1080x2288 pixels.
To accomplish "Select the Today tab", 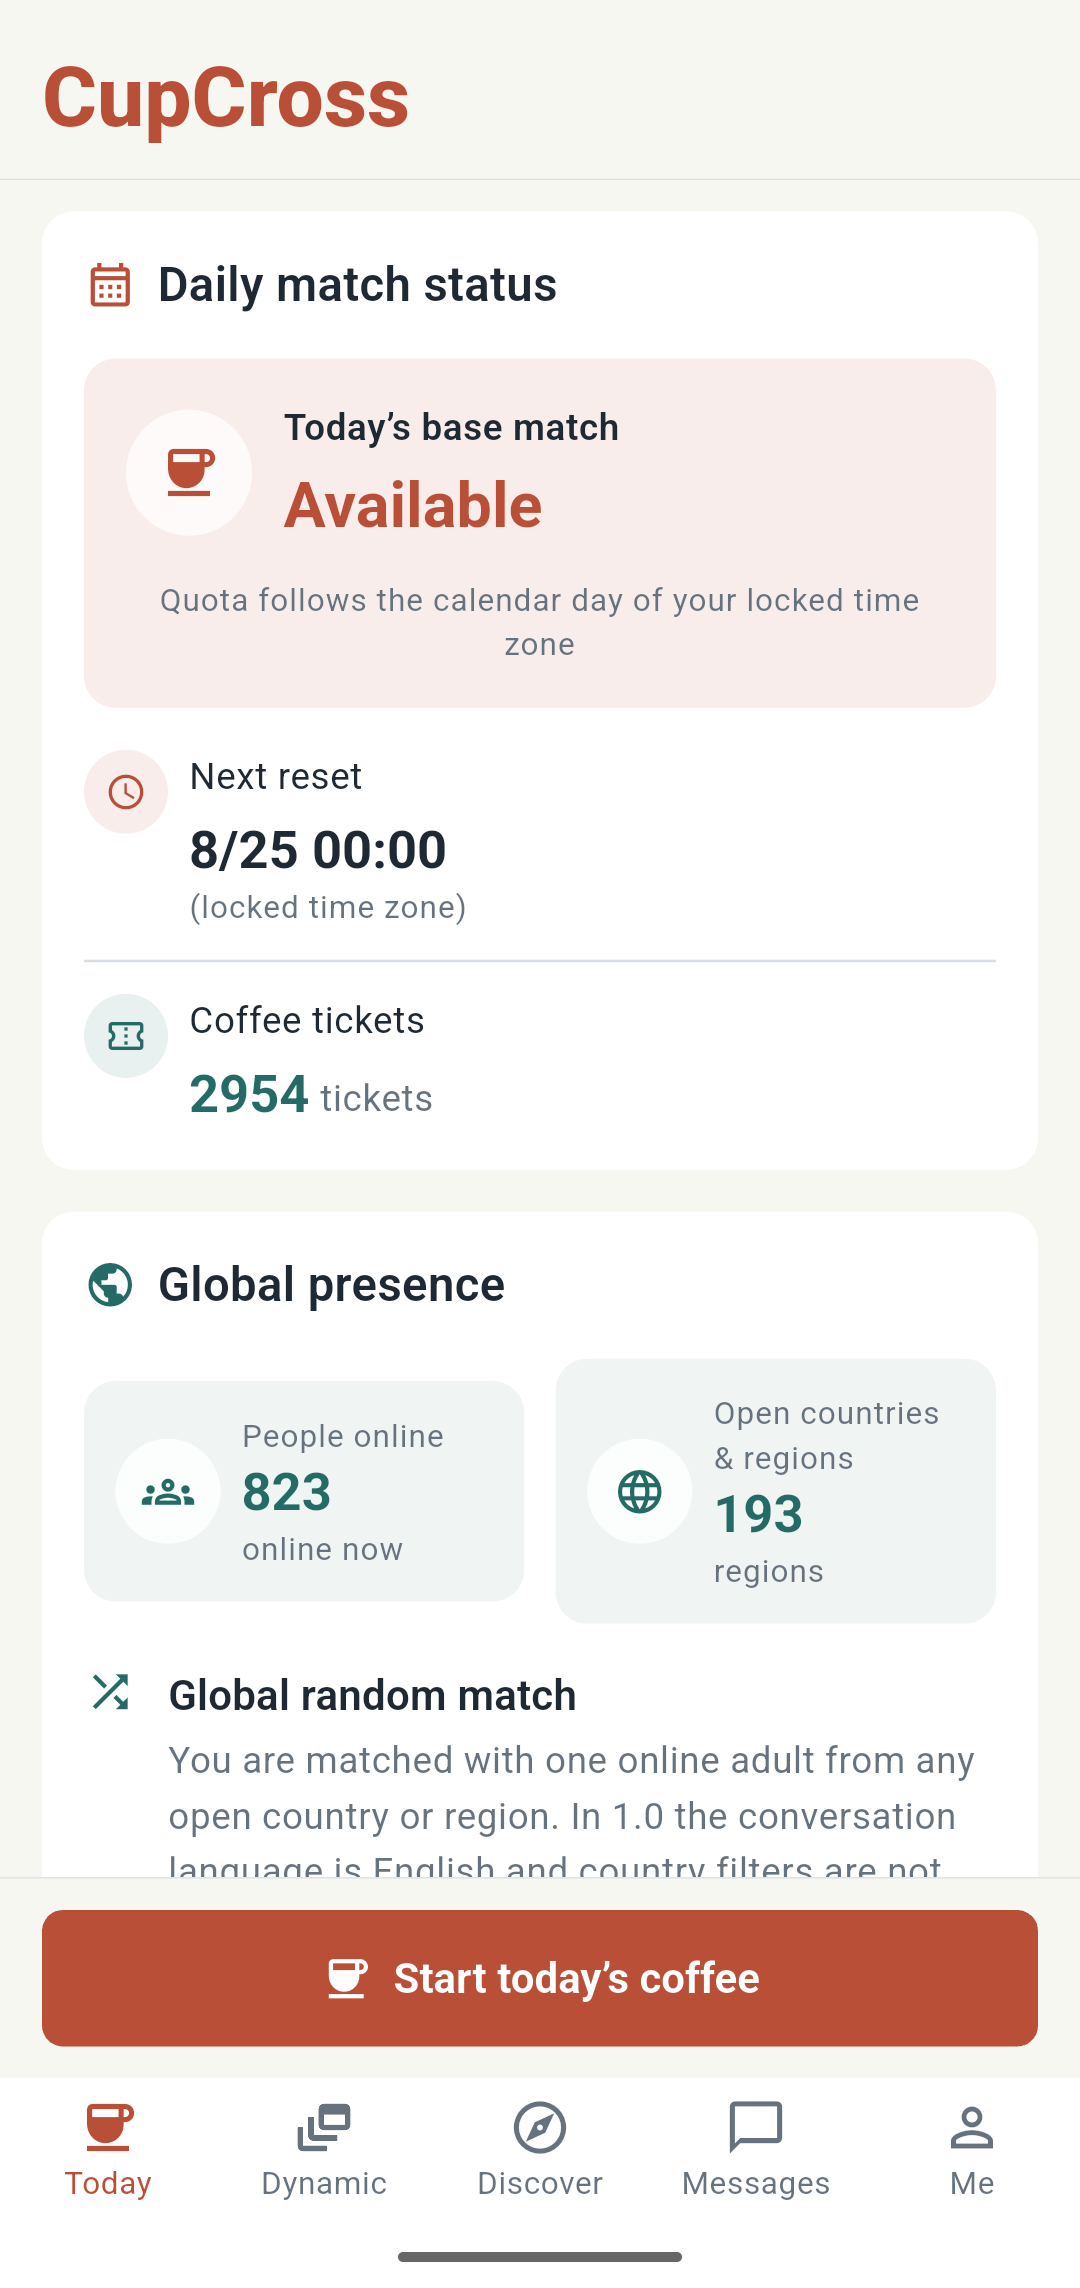I will pyautogui.click(x=108, y=2150).
